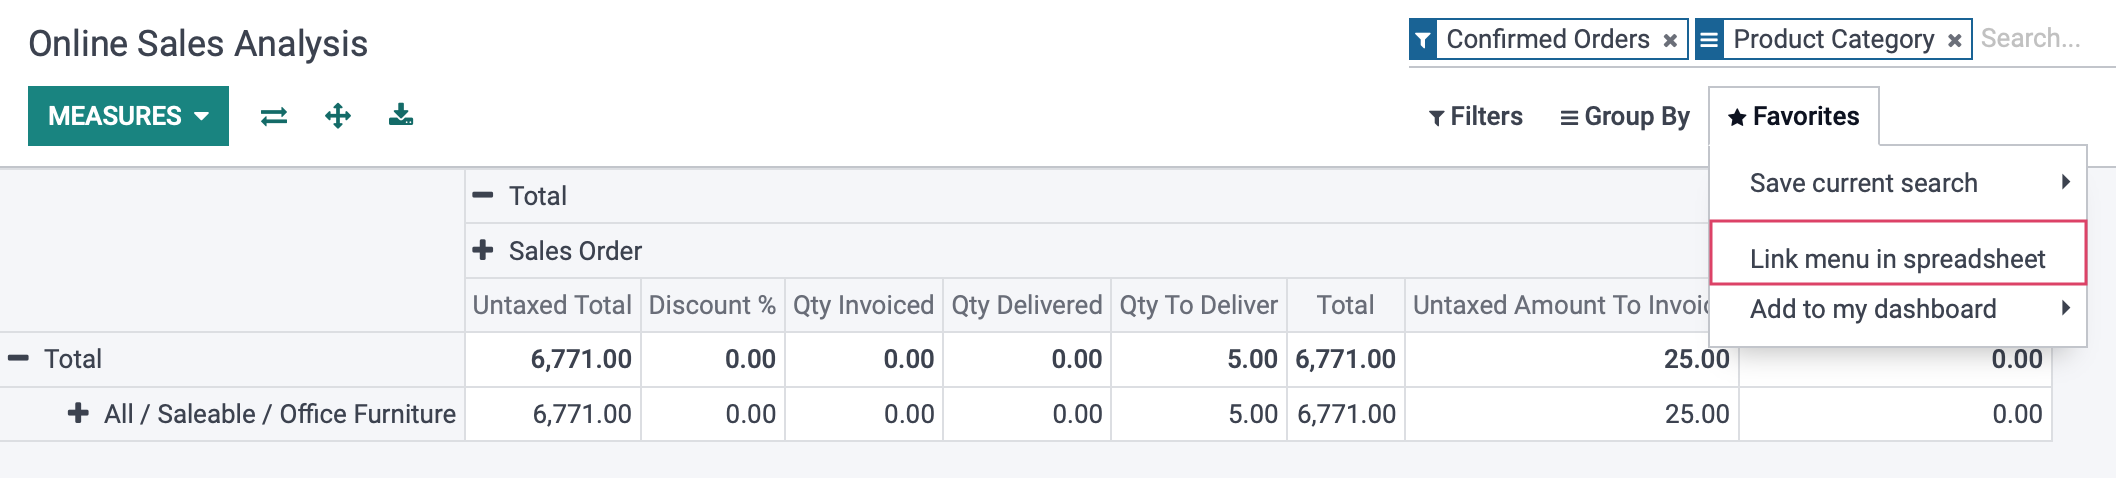This screenshot has width=2116, height=478.
Task: Expand All / Saleable / Office Furniture row
Action: 261,414
